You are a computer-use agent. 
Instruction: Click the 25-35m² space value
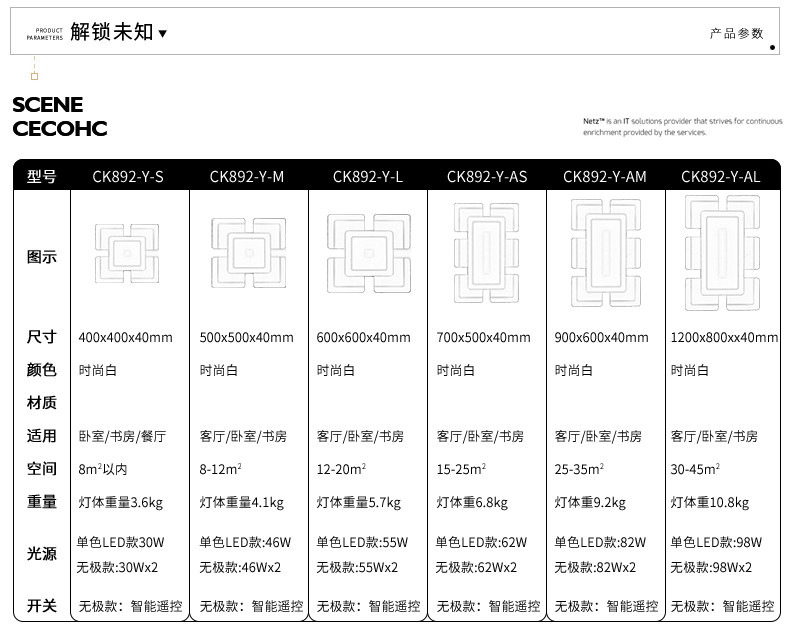(579, 469)
